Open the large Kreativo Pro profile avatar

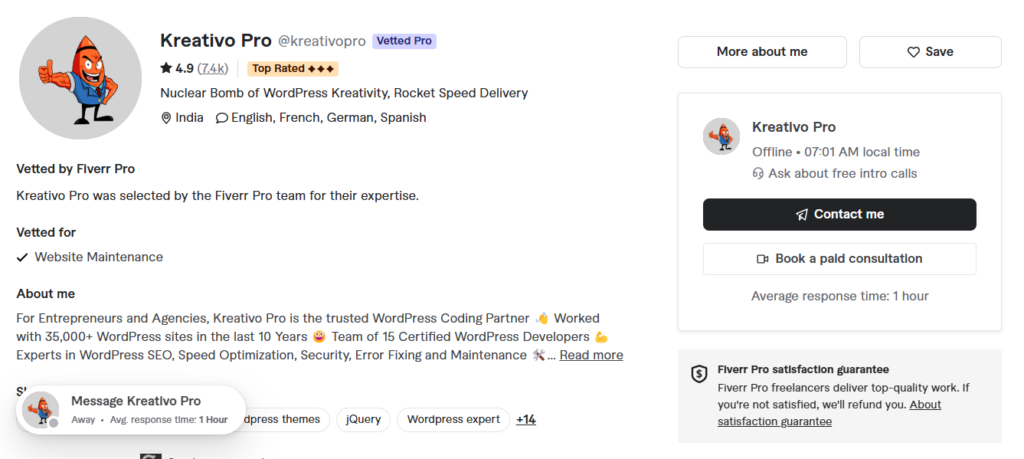(x=80, y=78)
